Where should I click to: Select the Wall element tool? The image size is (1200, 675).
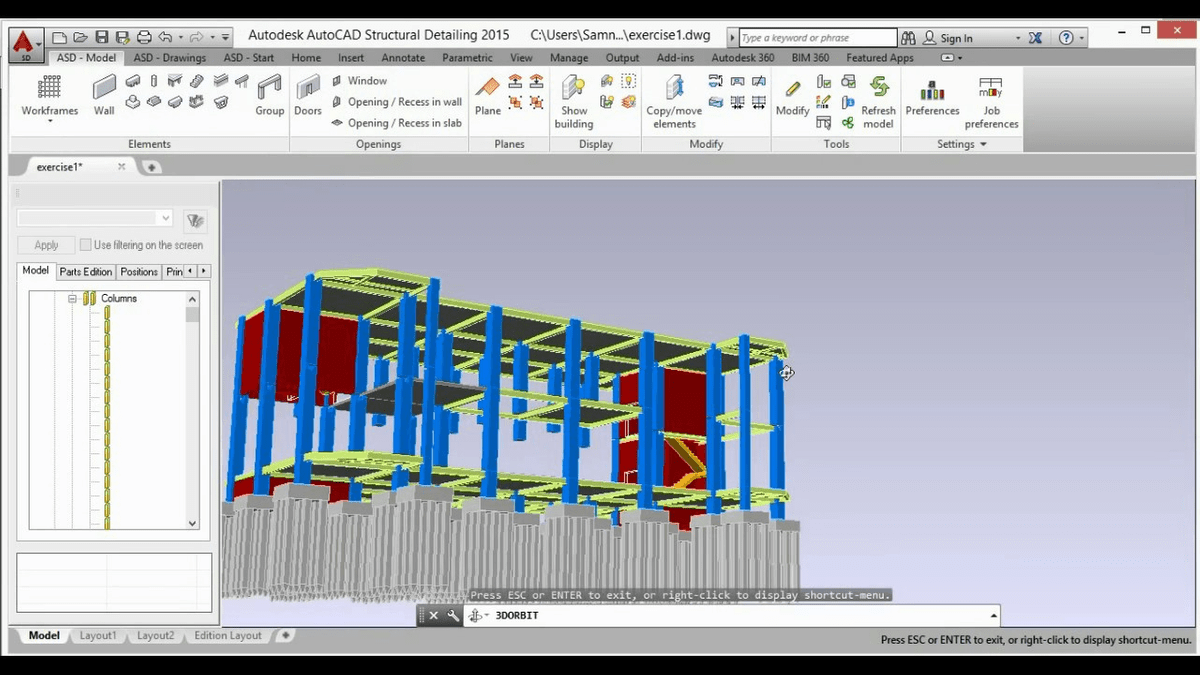pos(104,96)
